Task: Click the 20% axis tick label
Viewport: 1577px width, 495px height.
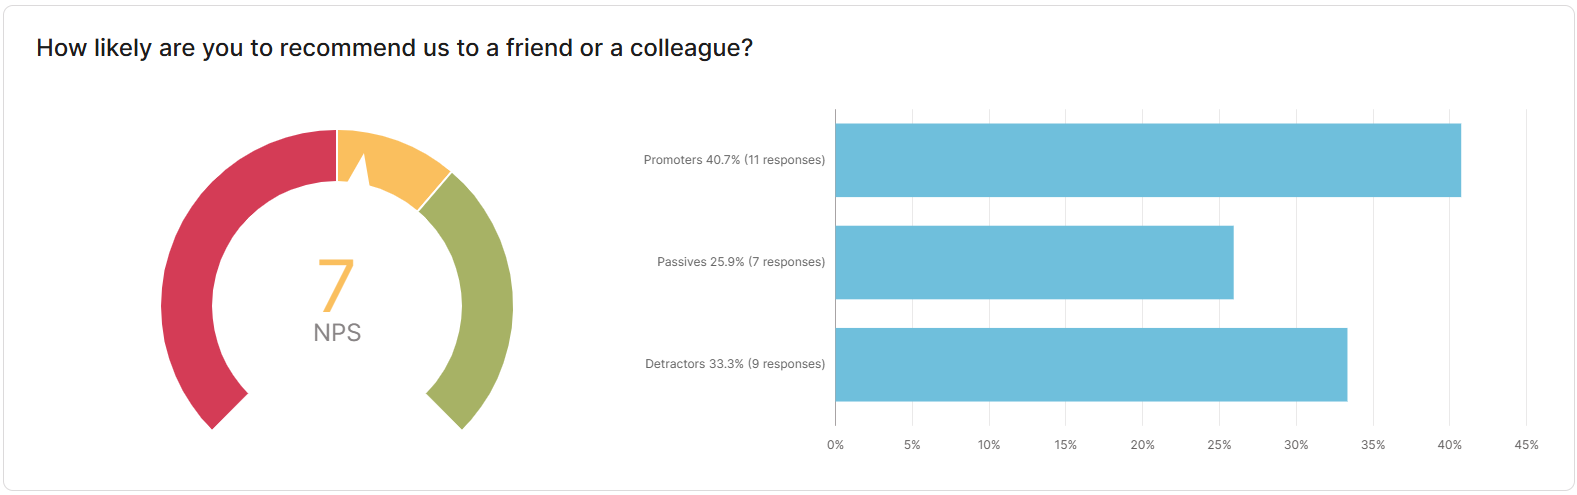Action: point(1142,445)
